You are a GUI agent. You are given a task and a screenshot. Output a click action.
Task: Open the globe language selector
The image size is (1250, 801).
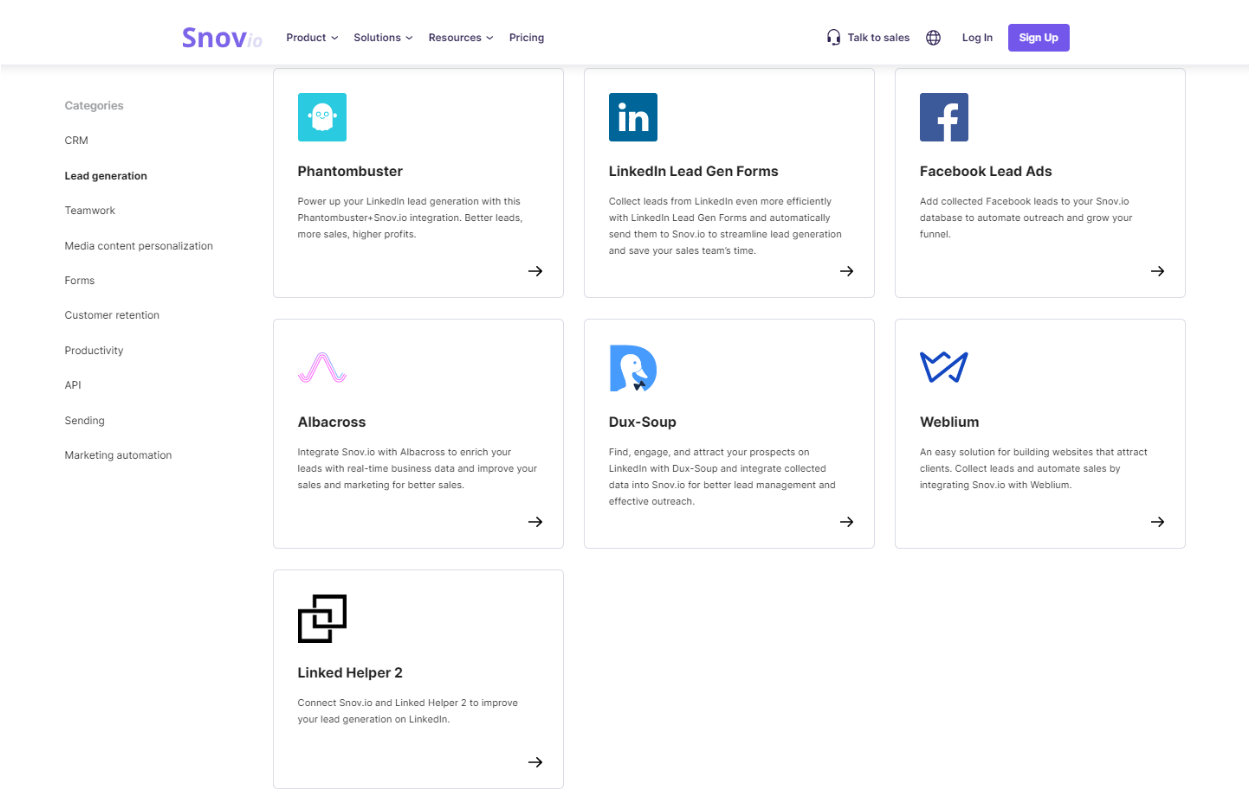point(933,38)
